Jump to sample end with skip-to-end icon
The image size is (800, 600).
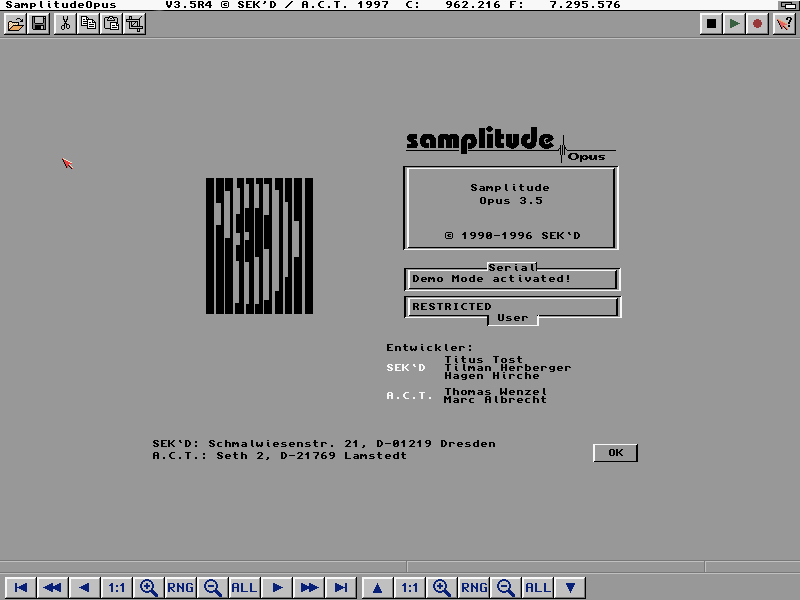pos(341,587)
